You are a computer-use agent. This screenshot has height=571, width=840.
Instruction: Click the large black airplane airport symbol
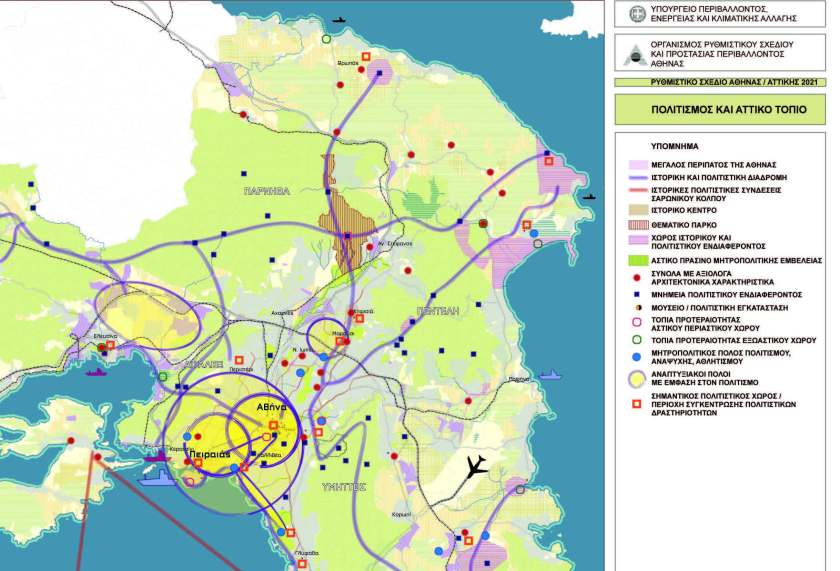[x=476, y=467]
